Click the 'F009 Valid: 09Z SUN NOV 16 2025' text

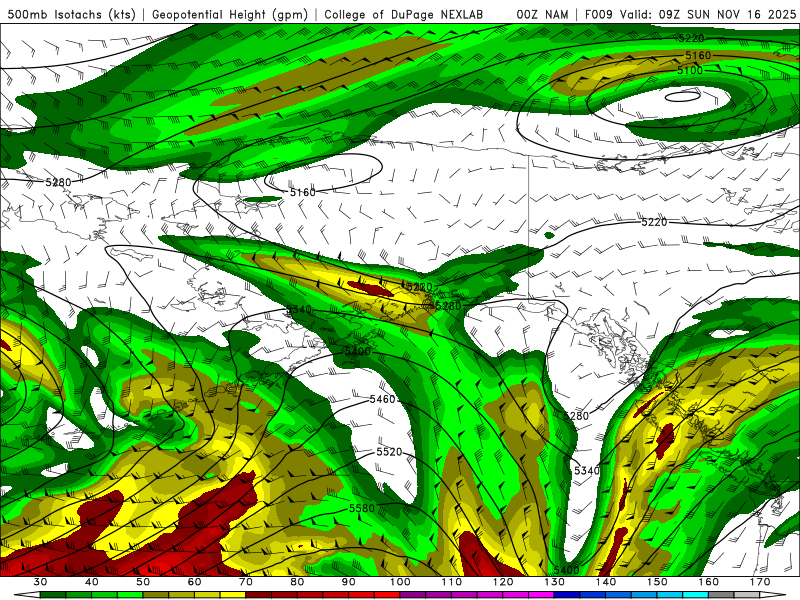click(690, 14)
